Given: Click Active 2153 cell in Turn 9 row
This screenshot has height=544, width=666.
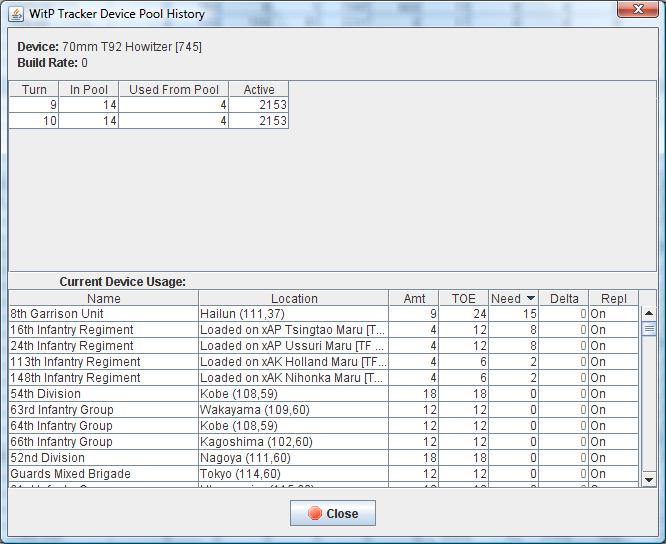Looking at the screenshot, I should pyautogui.click(x=259, y=105).
